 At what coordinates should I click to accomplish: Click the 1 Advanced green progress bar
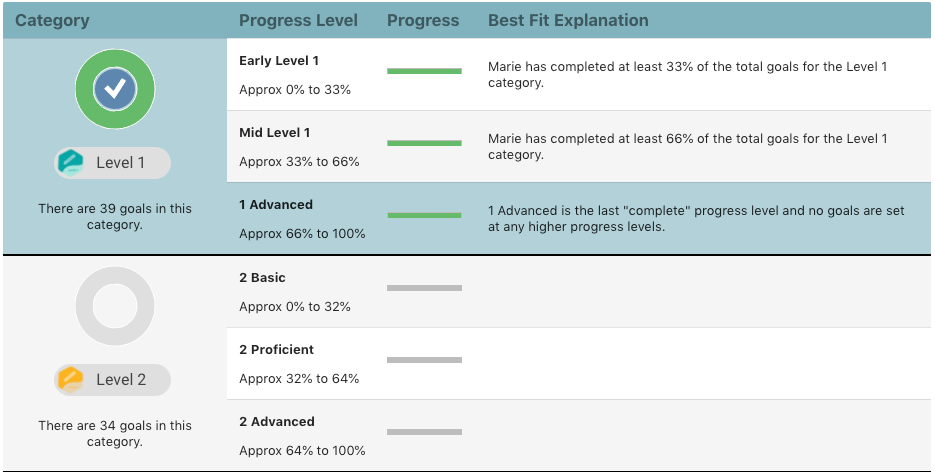pos(424,215)
